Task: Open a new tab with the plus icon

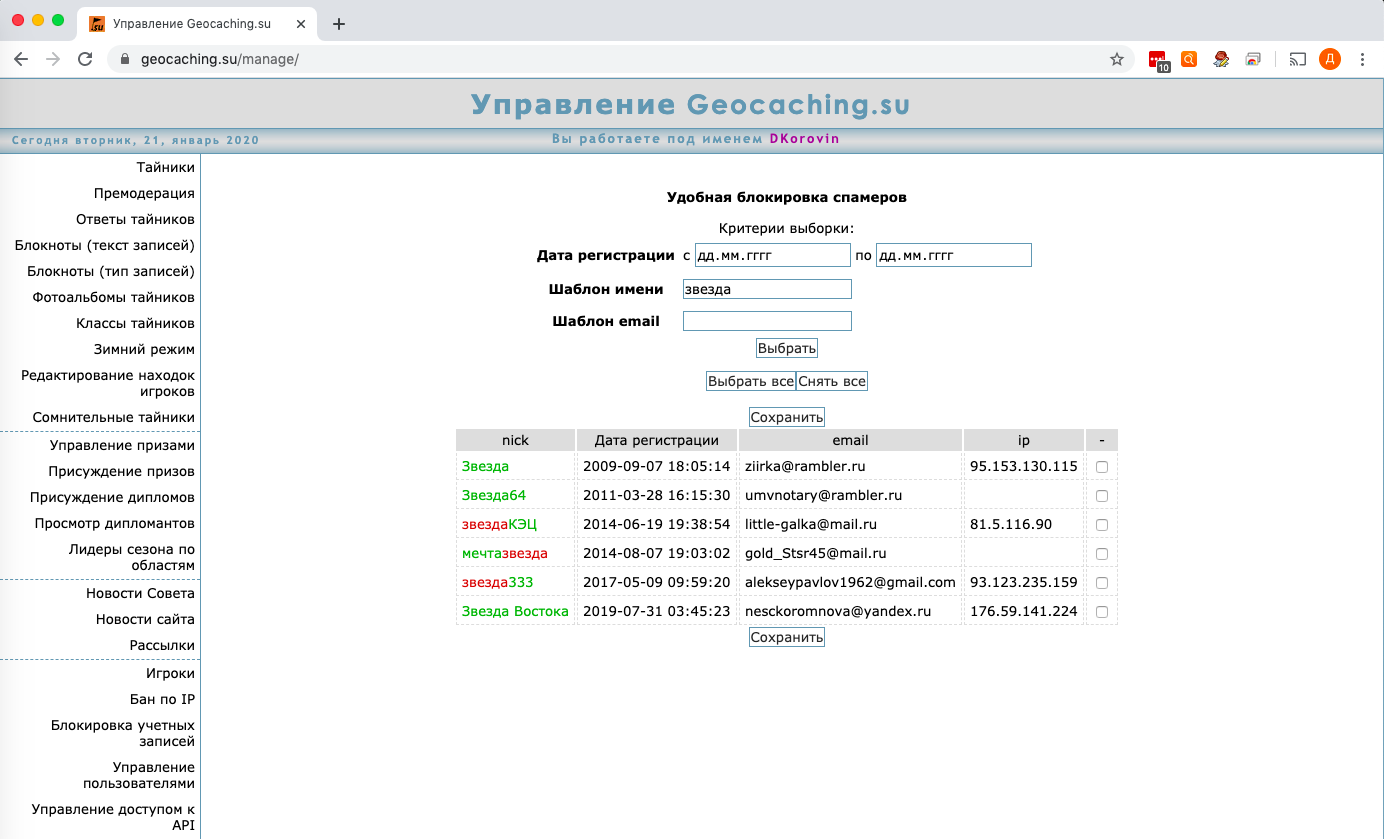Action: coord(338,24)
